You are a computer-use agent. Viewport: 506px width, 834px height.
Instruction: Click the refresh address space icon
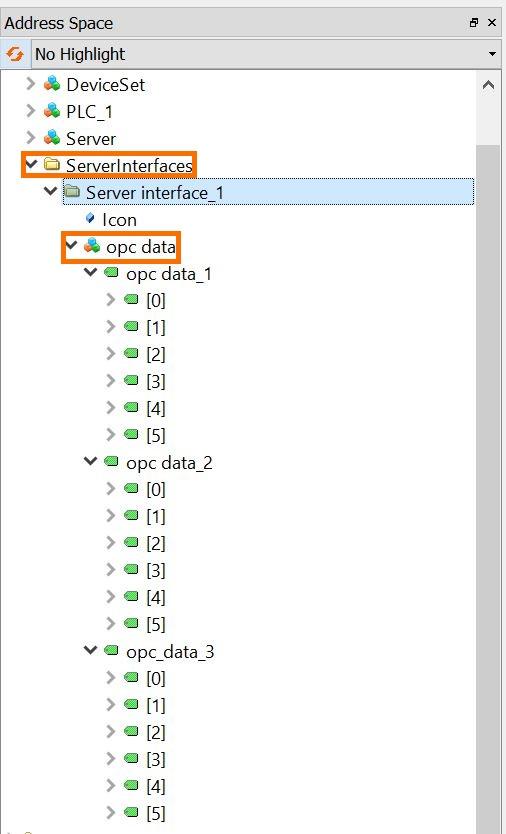click(x=15, y=54)
